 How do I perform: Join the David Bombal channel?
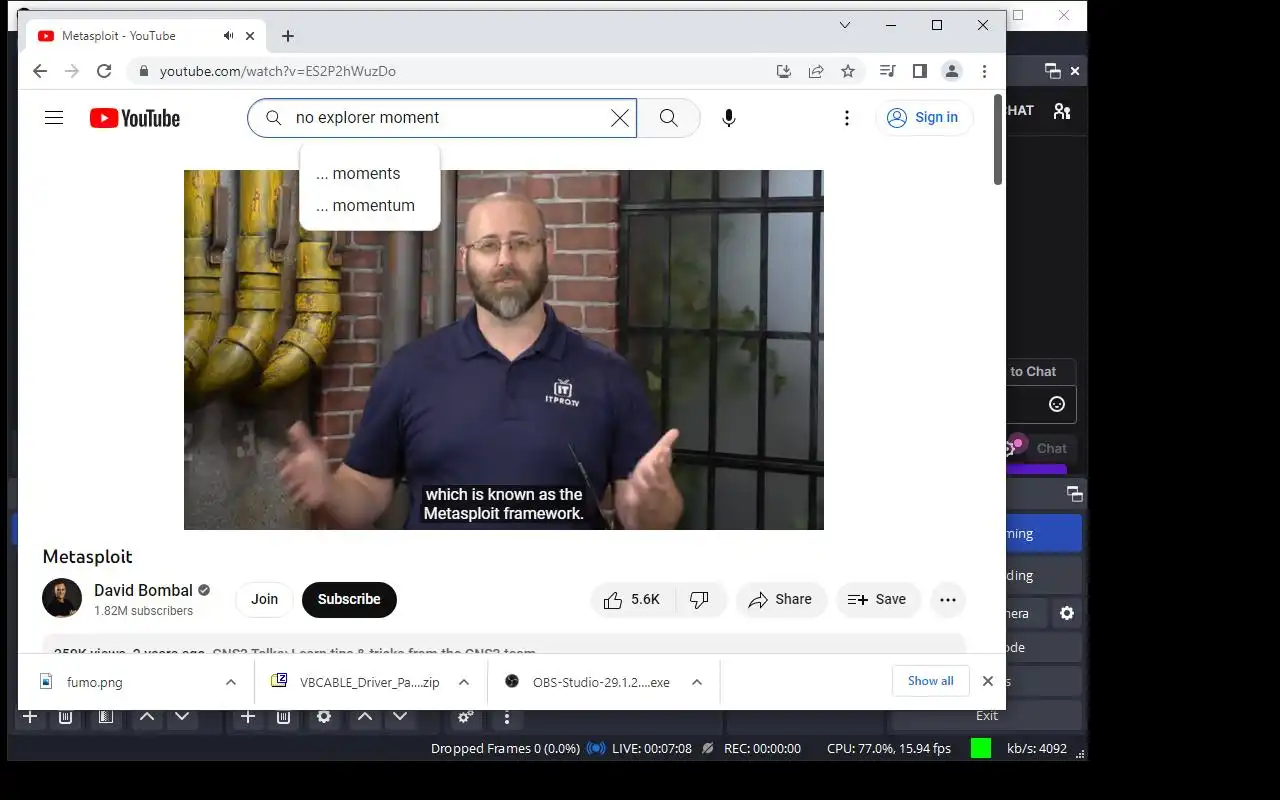pyautogui.click(x=264, y=599)
